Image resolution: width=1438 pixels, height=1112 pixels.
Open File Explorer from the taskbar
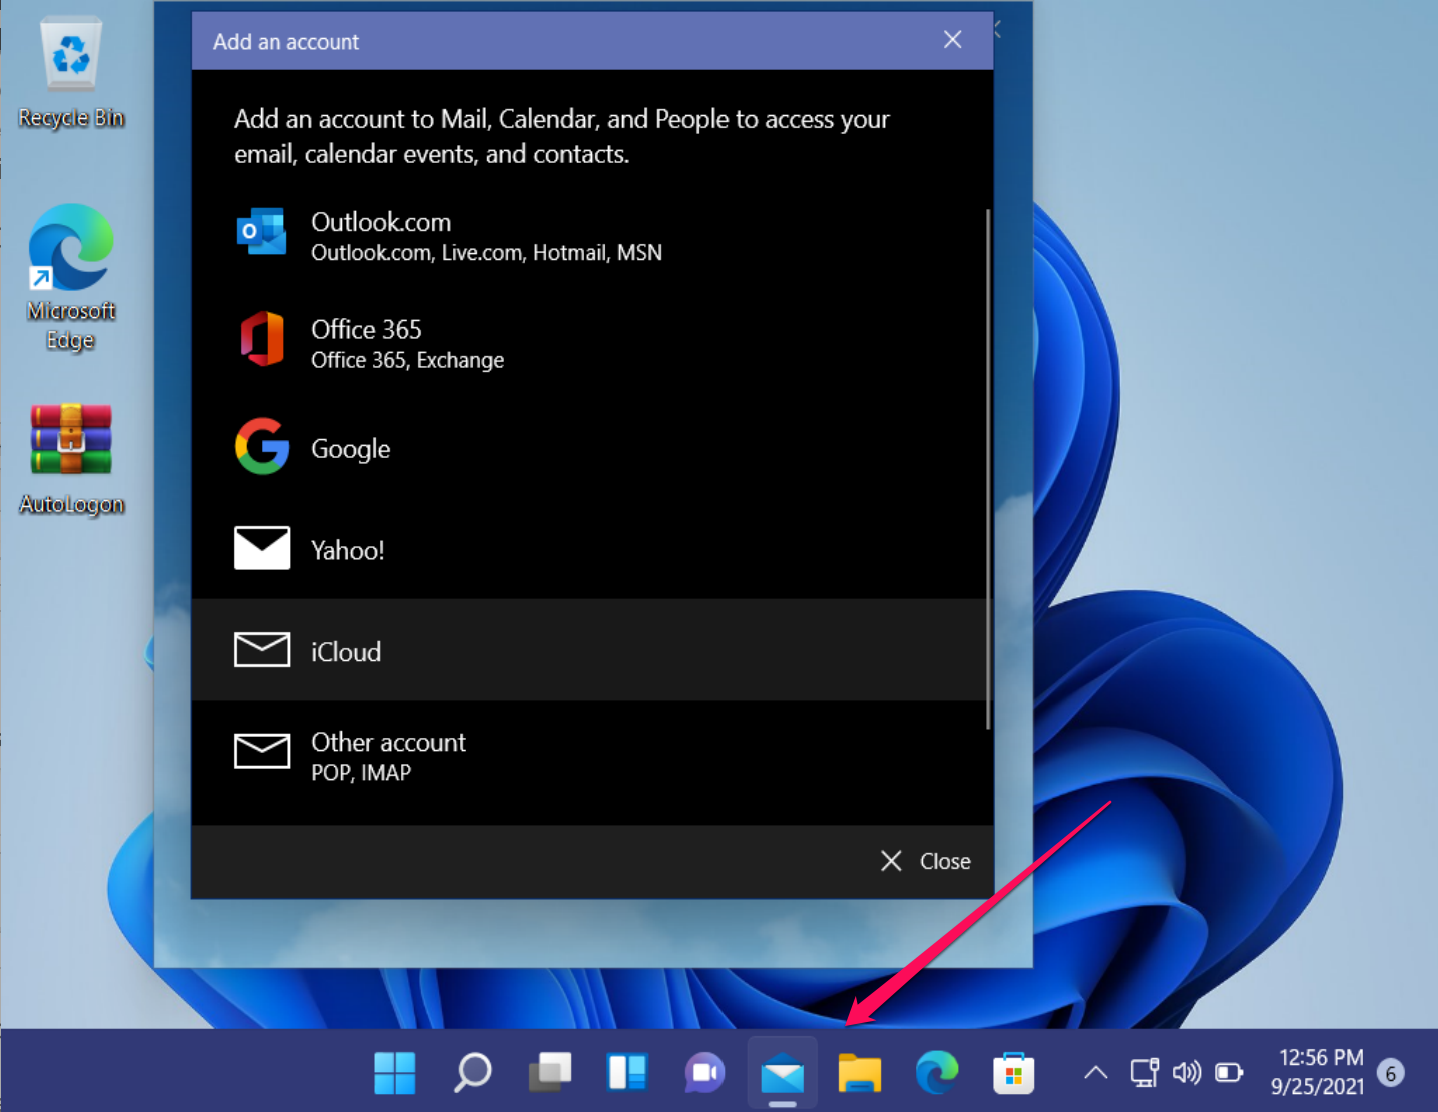point(859,1072)
